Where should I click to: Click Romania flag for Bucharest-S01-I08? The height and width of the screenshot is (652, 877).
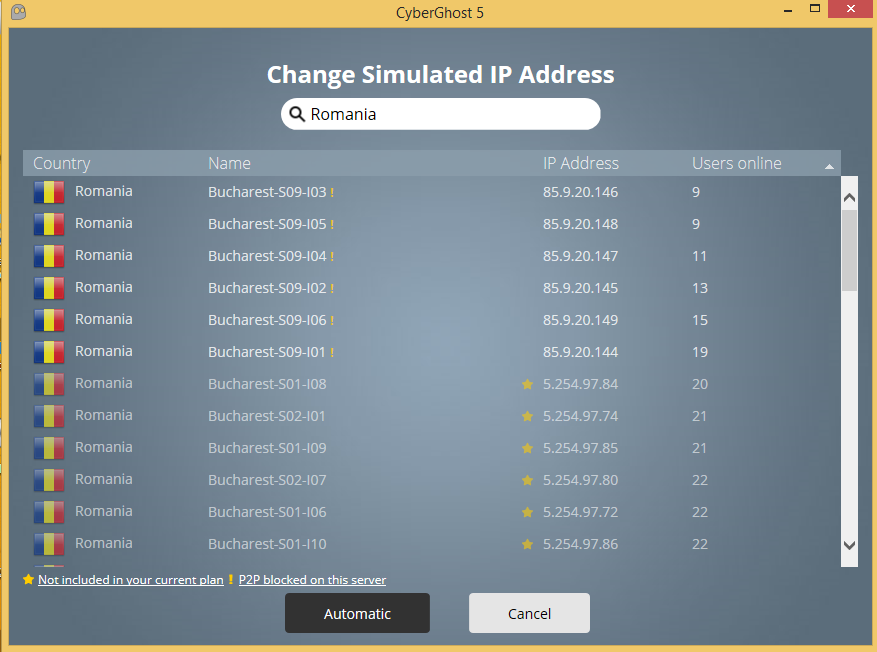(x=49, y=384)
